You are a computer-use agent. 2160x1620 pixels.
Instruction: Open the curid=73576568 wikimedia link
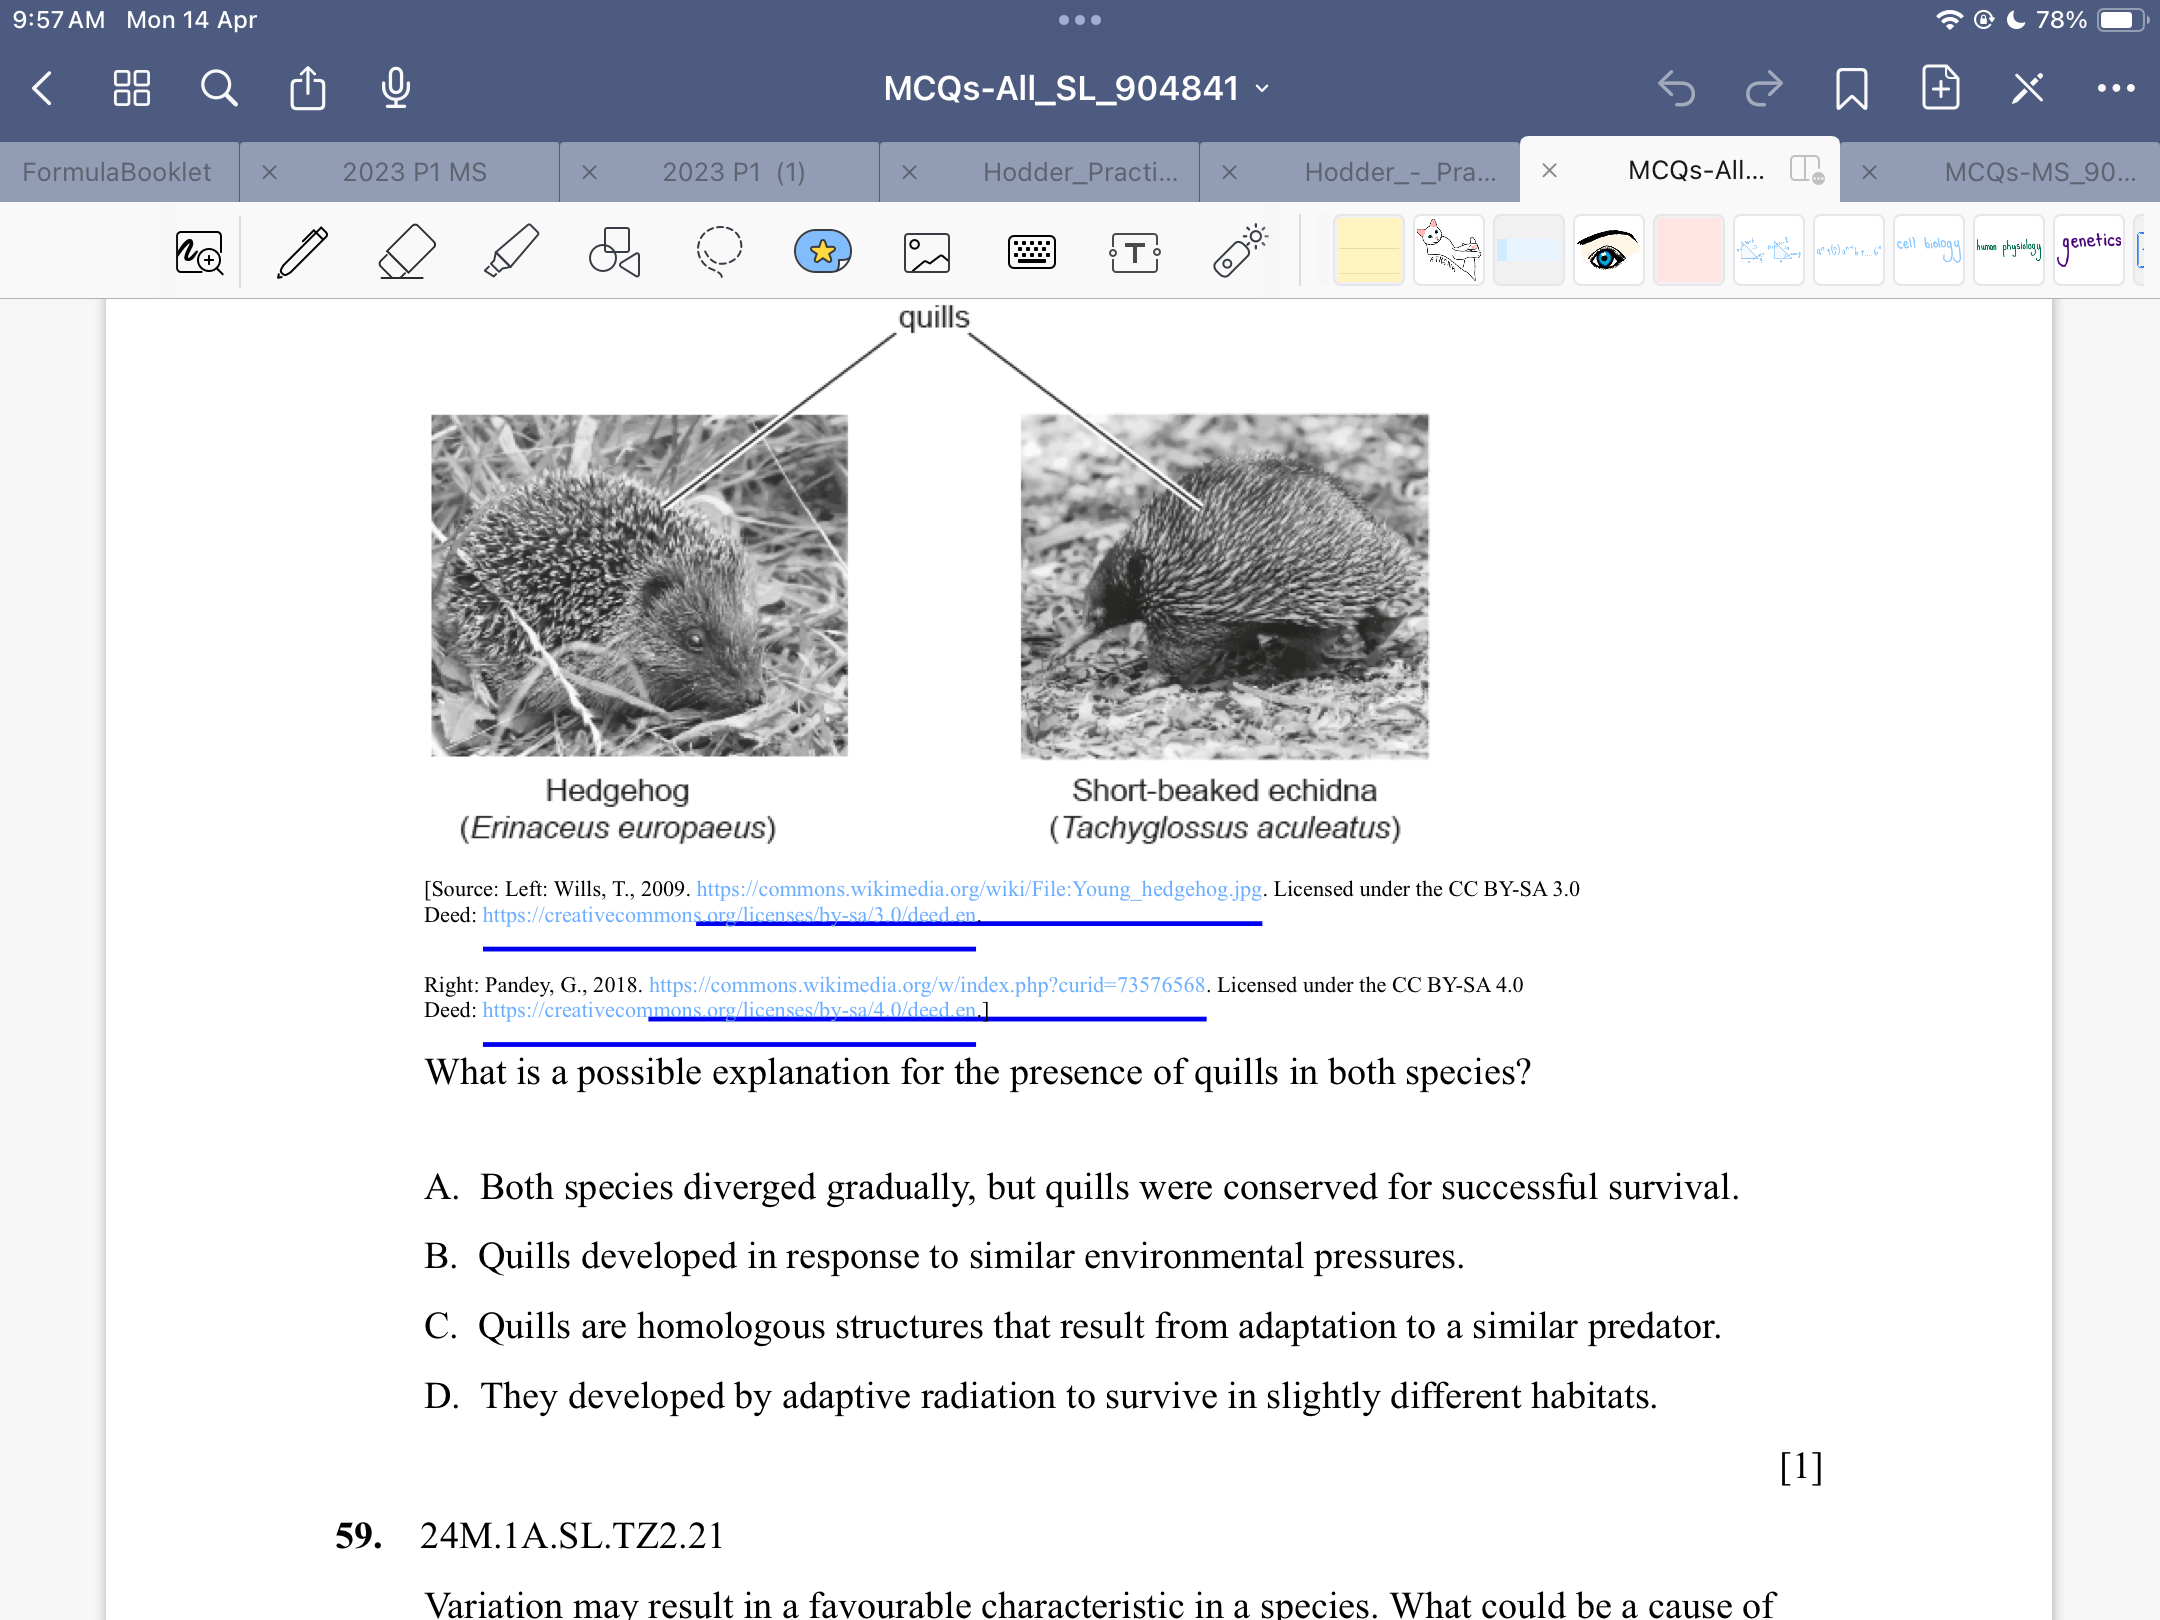(x=927, y=985)
